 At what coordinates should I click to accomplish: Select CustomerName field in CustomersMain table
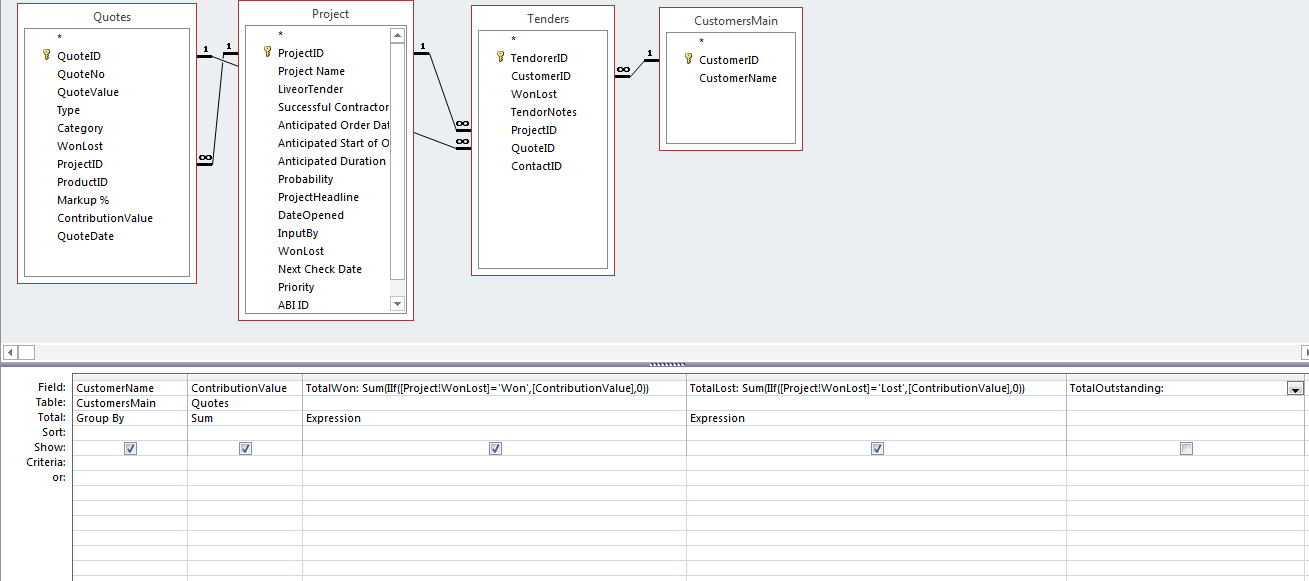tap(738, 78)
